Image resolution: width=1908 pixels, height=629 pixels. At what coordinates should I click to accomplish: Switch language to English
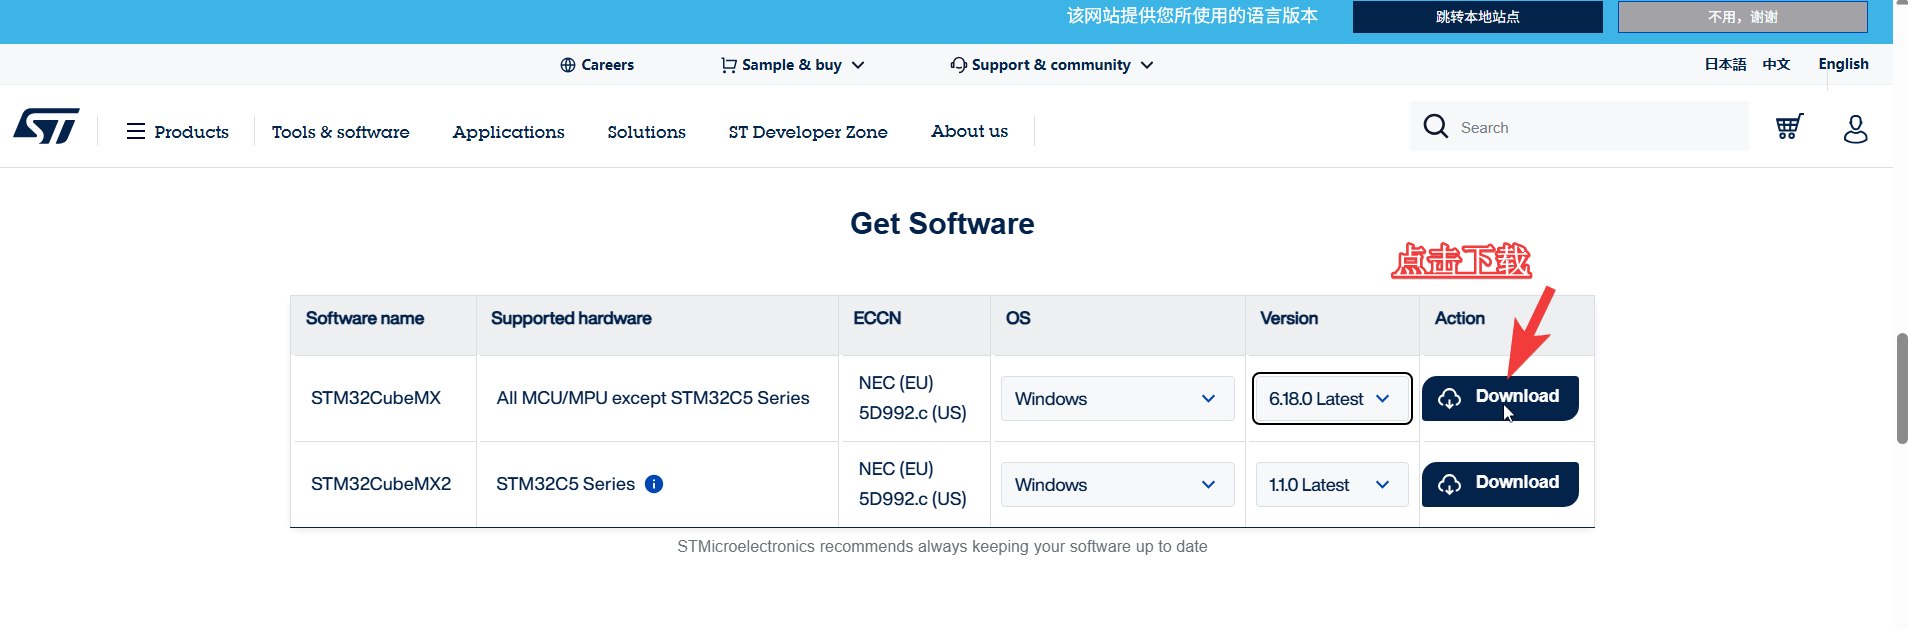coord(1843,64)
